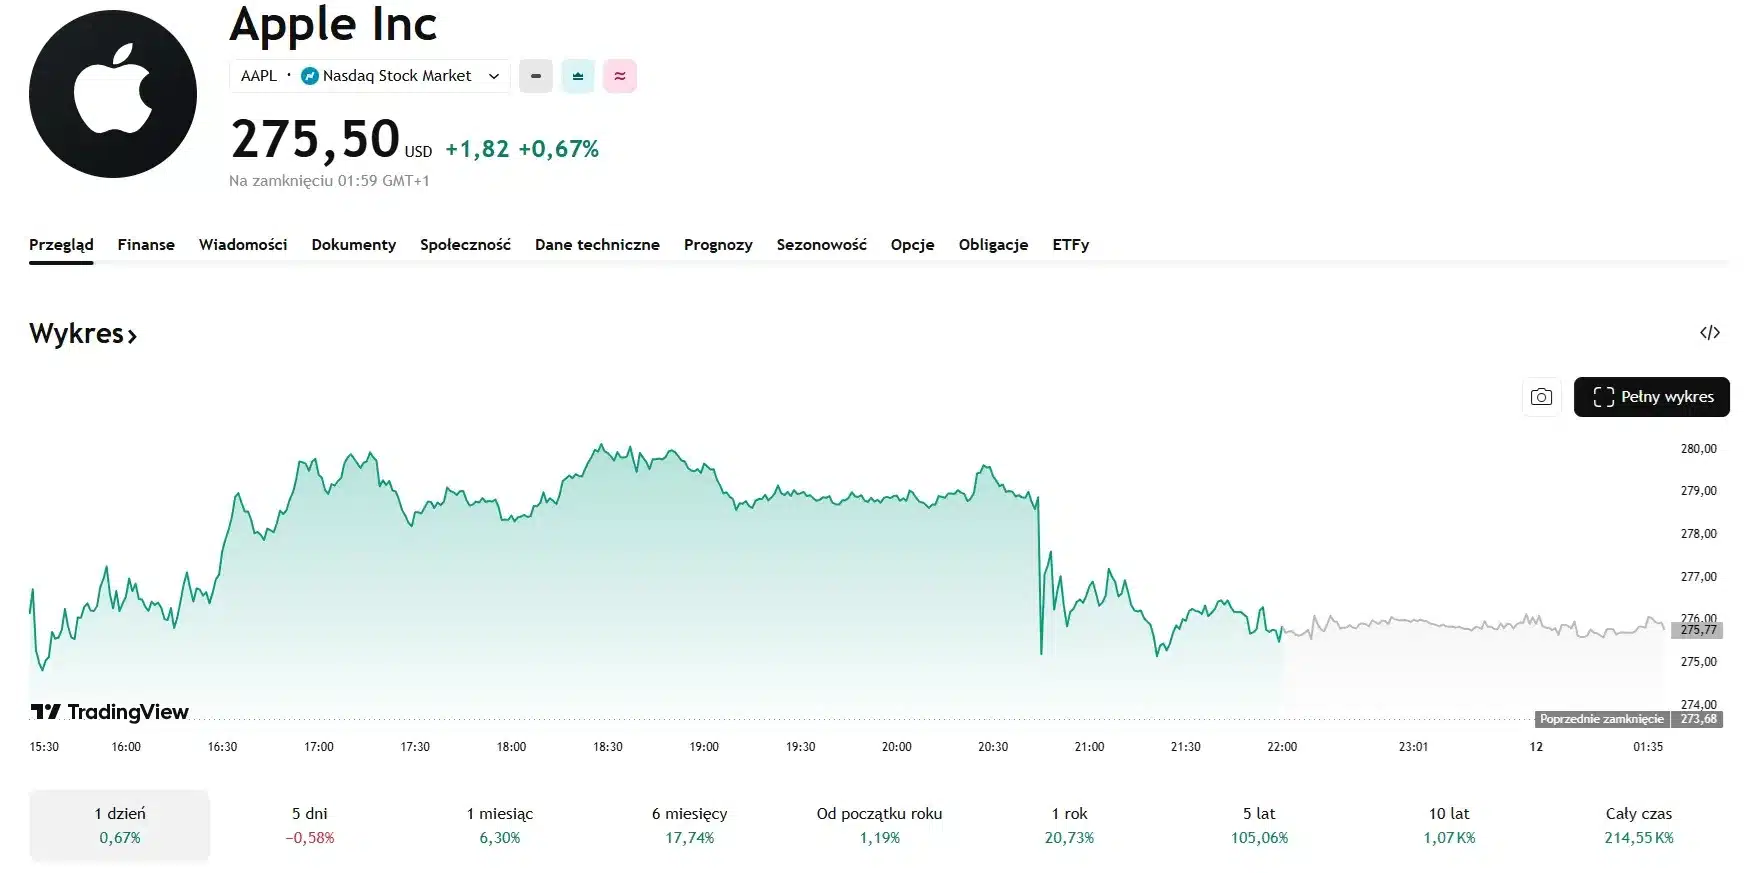1747x873 pixels.
Task: Click the pink approximate-sign badge icon
Action: (620, 76)
